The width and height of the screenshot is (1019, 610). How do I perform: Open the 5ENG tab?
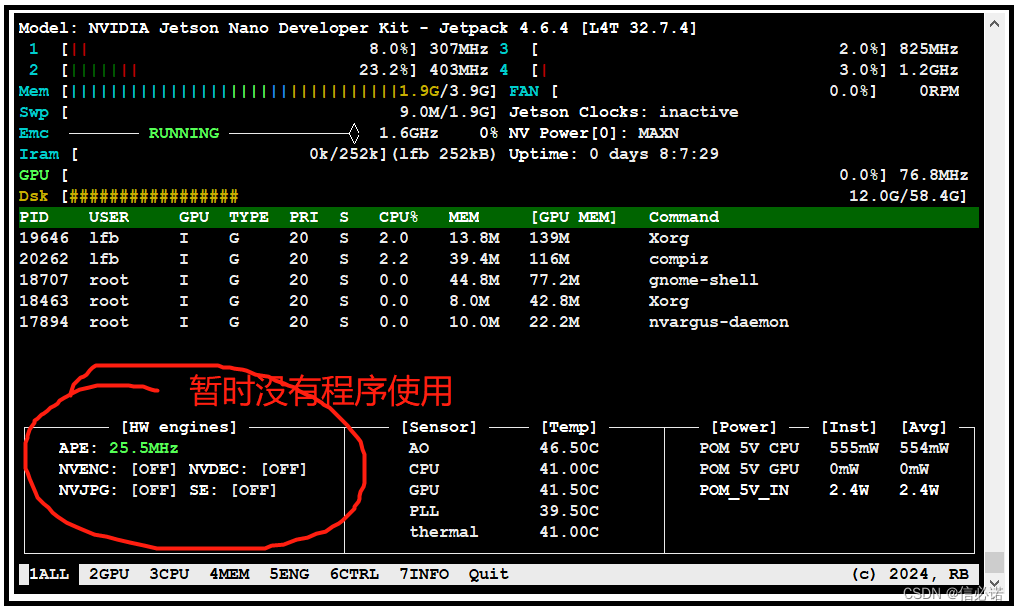289,574
